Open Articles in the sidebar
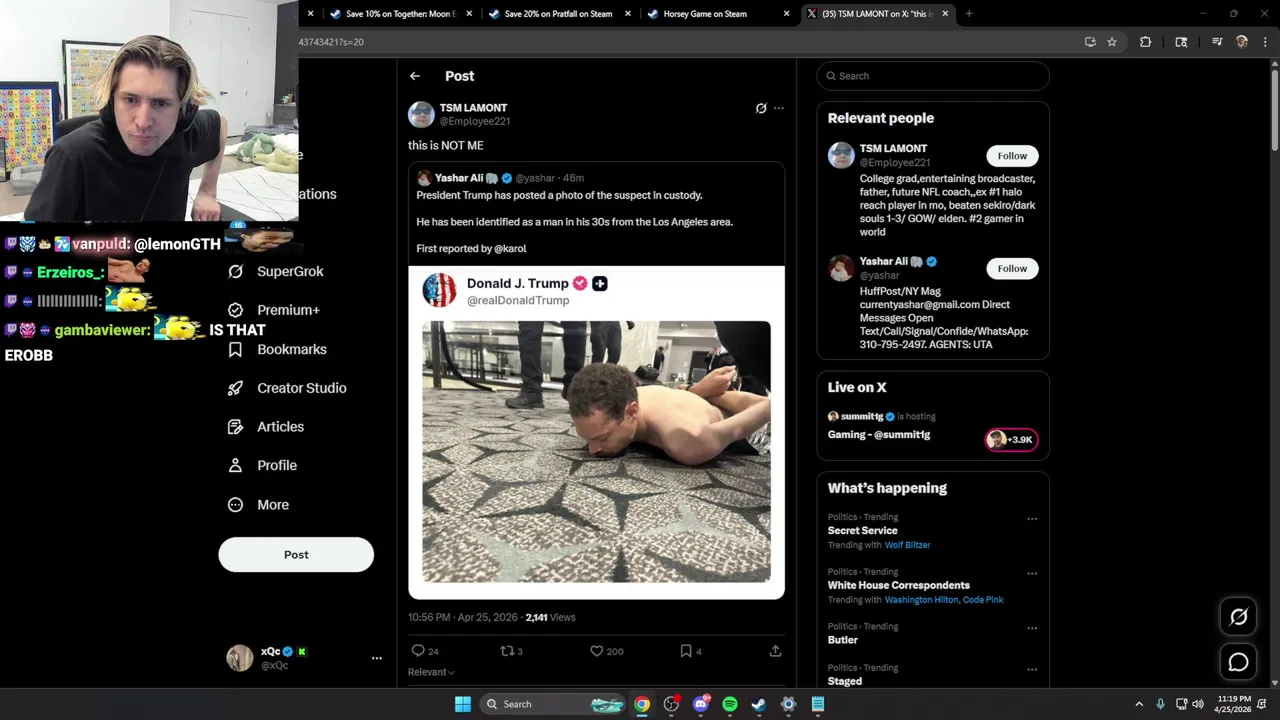Image resolution: width=1280 pixels, height=720 pixels. click(266, 427)
